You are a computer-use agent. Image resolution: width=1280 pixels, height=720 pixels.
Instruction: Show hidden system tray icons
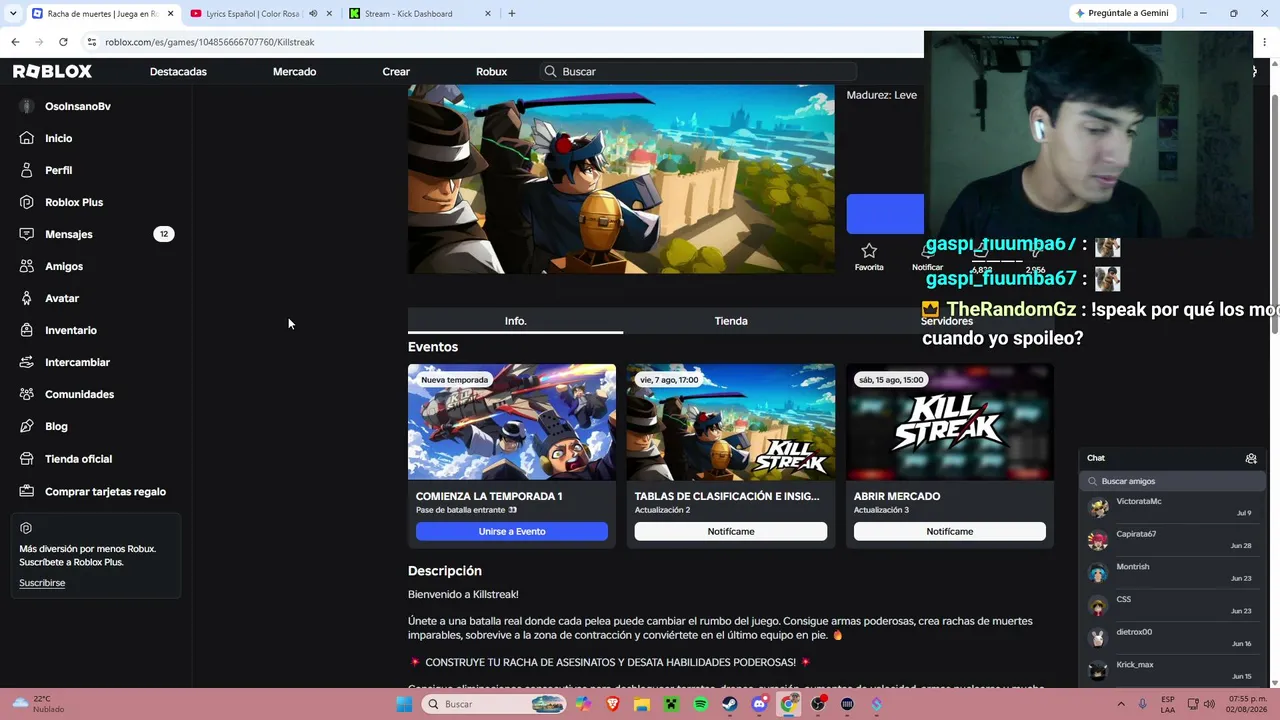click(1120, 704)
